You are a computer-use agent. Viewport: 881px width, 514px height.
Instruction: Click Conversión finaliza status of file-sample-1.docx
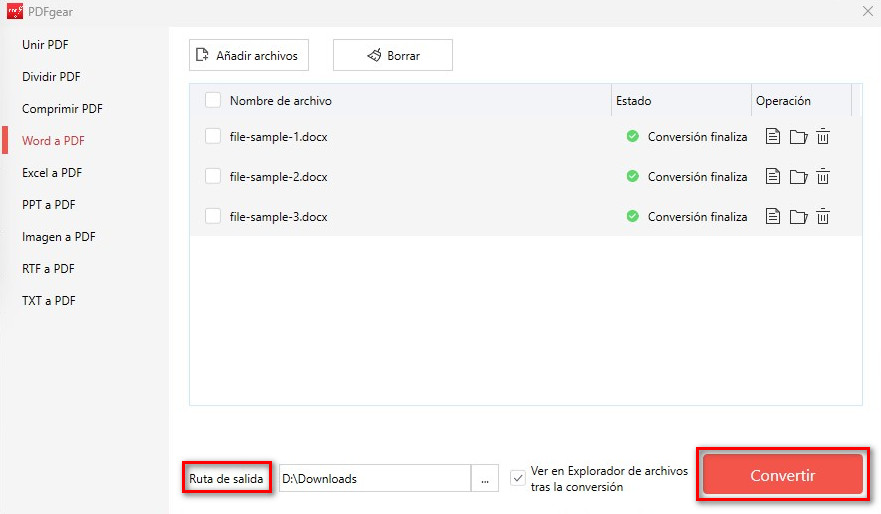(x=697, y=137)
